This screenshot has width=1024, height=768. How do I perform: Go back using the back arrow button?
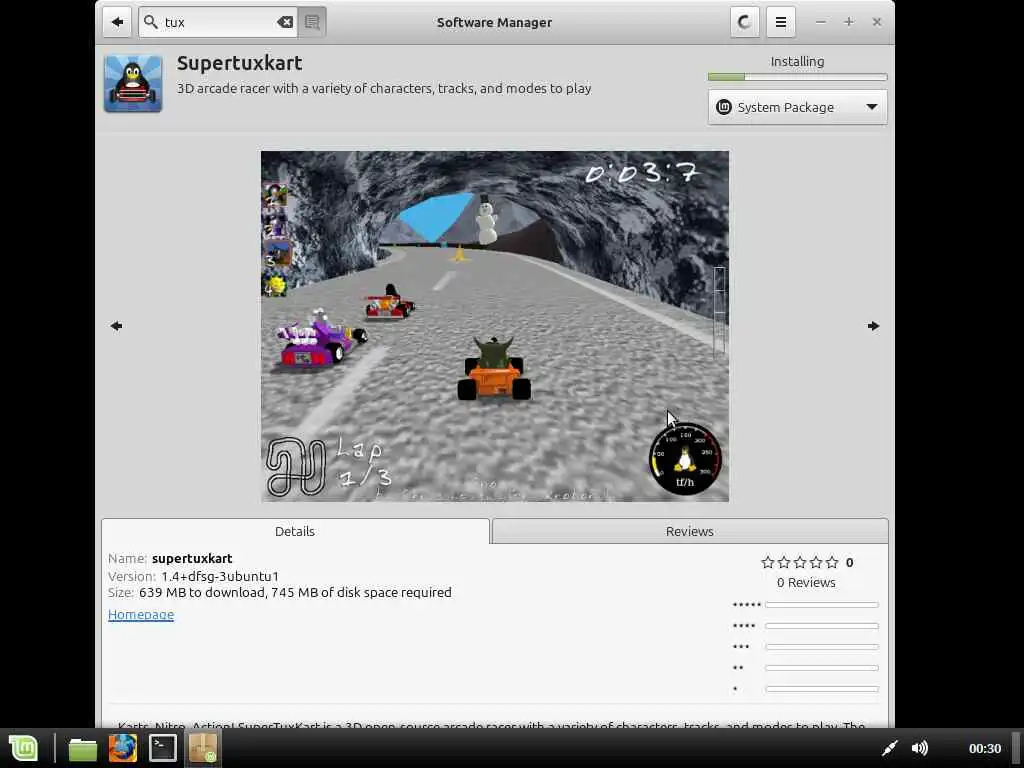(x=117, y=22)
